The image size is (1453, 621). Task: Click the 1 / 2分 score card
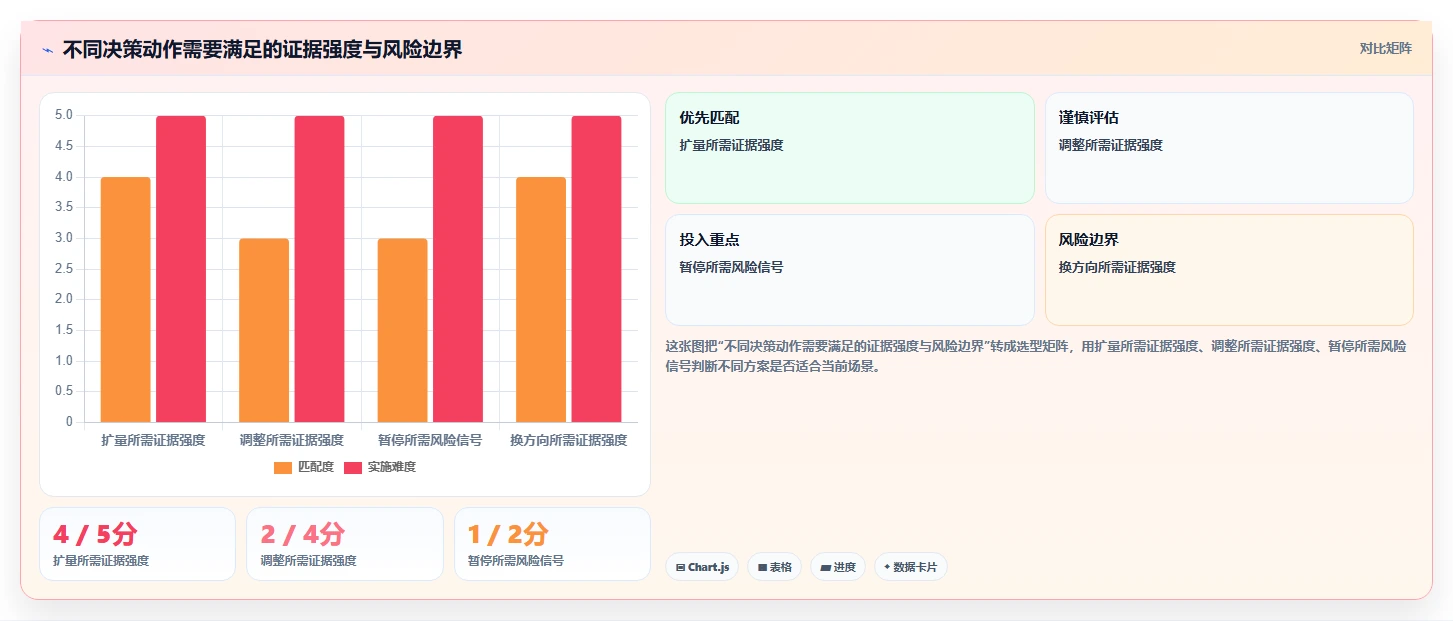[552, 544]
